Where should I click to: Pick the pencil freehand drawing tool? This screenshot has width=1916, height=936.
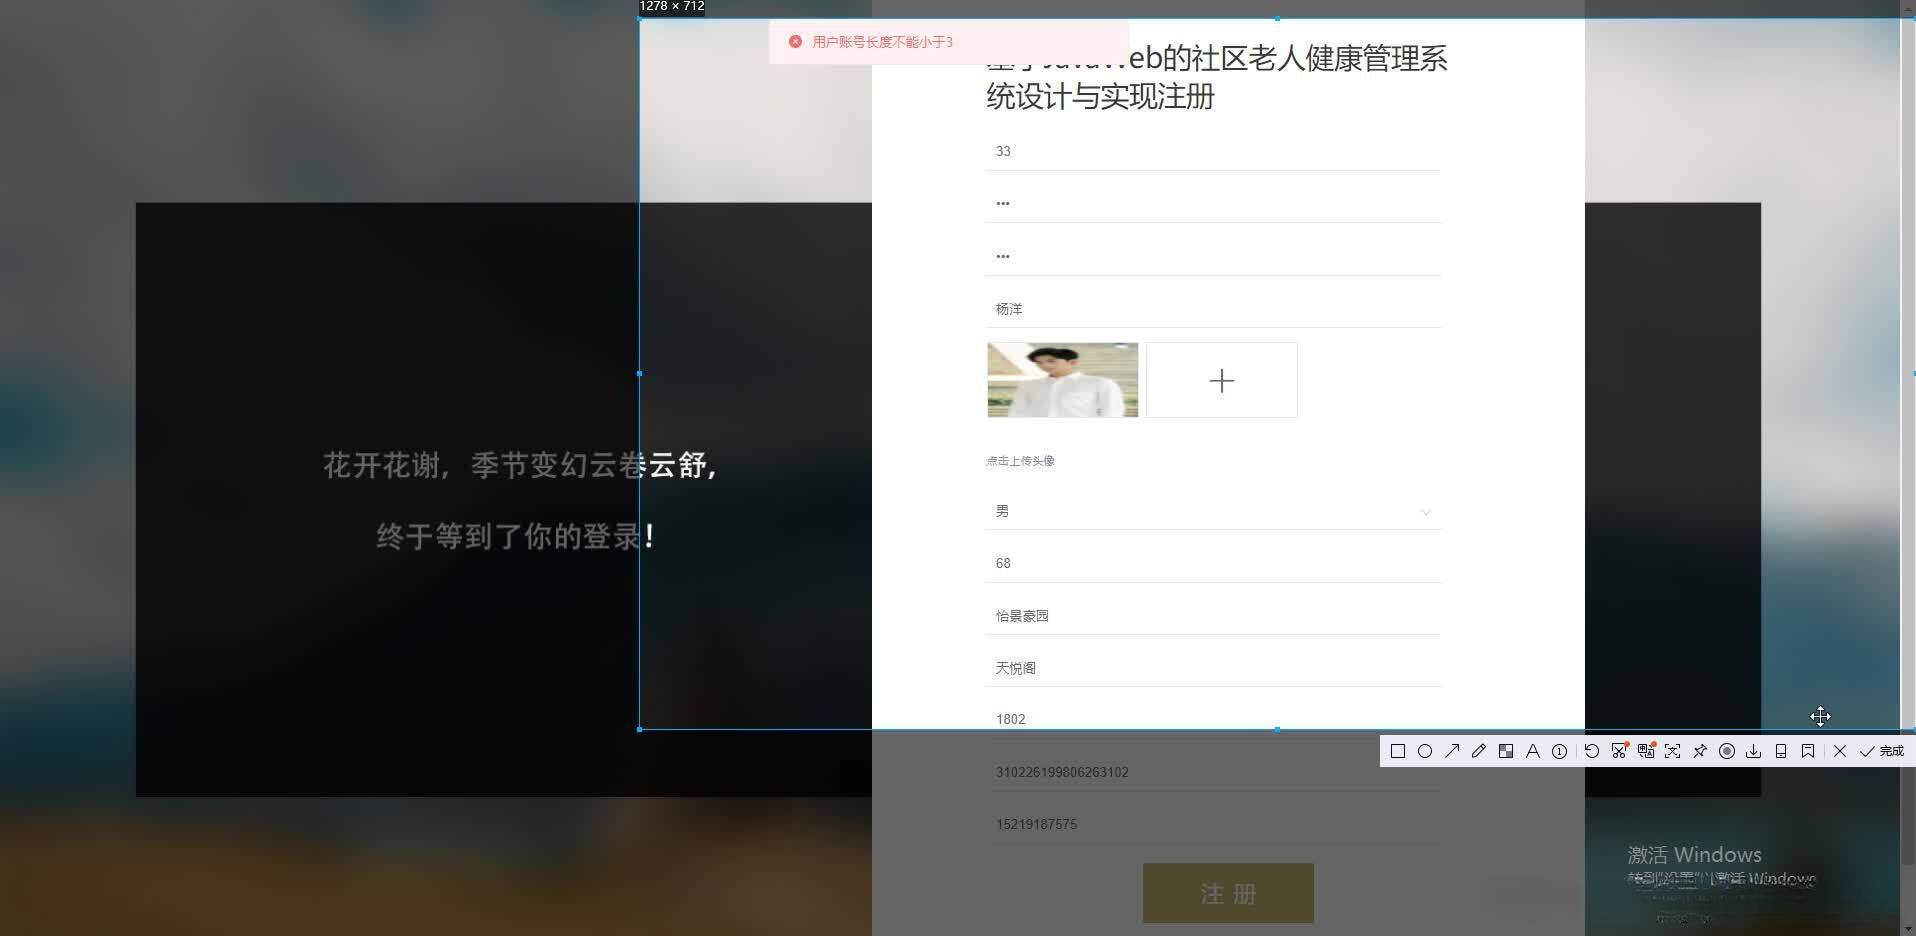(1479, 750)
